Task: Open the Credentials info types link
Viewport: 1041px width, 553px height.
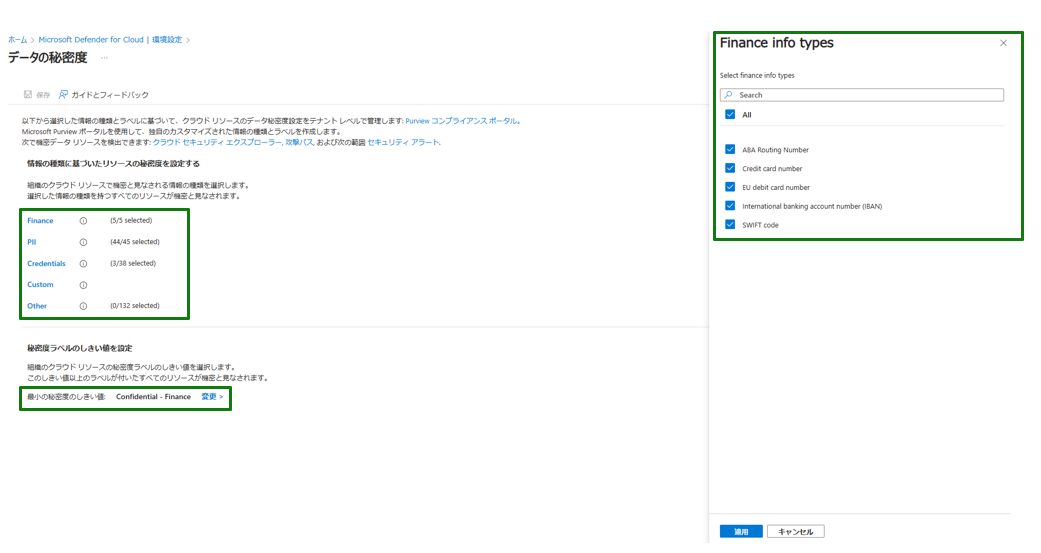Action: click(46, 264)
